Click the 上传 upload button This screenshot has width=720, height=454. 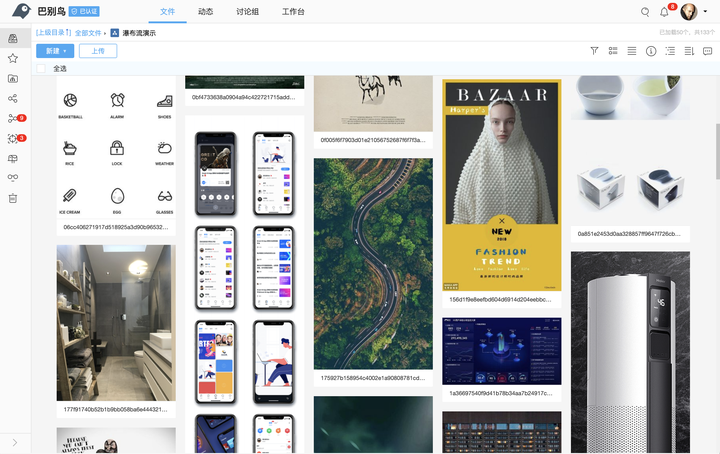98,51
